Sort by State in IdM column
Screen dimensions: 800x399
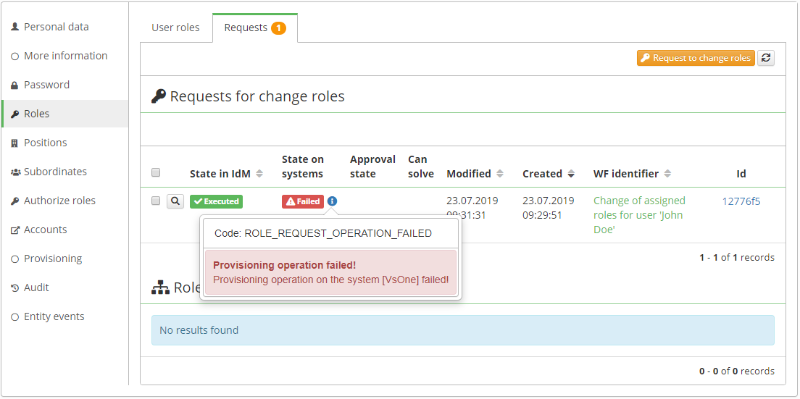[x=226, y=174]
